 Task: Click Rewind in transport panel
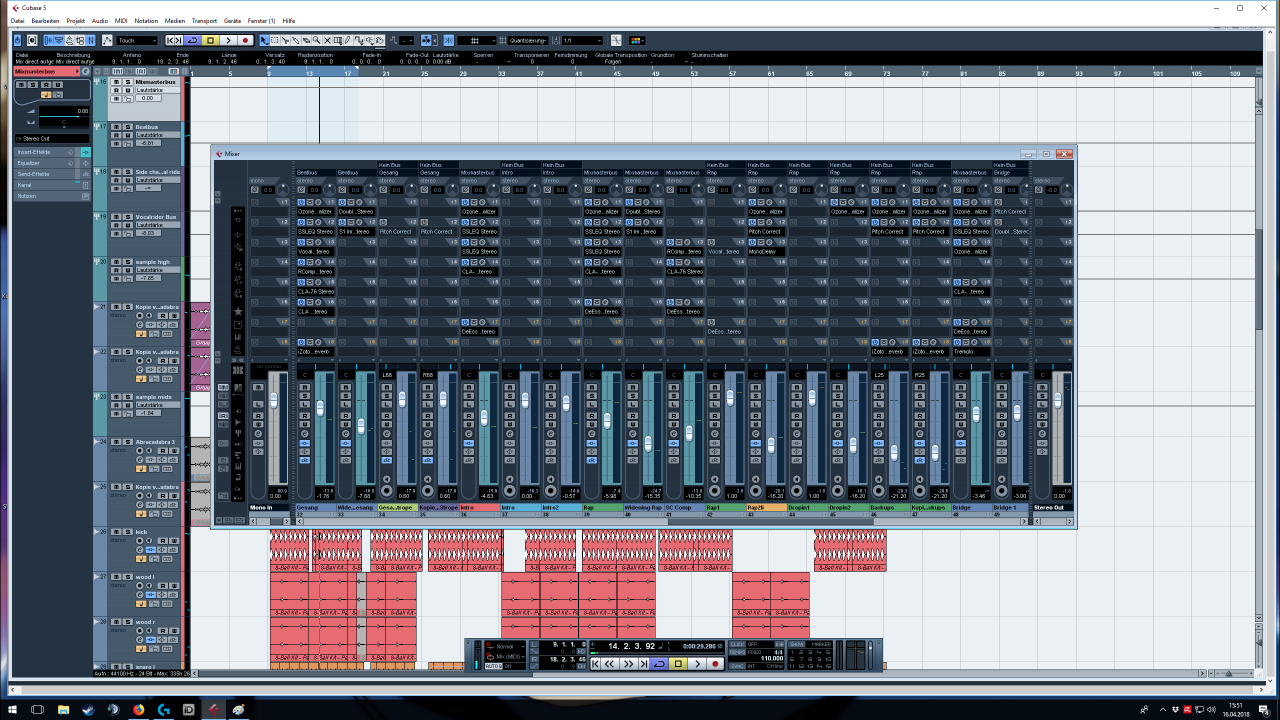(609, 664)
